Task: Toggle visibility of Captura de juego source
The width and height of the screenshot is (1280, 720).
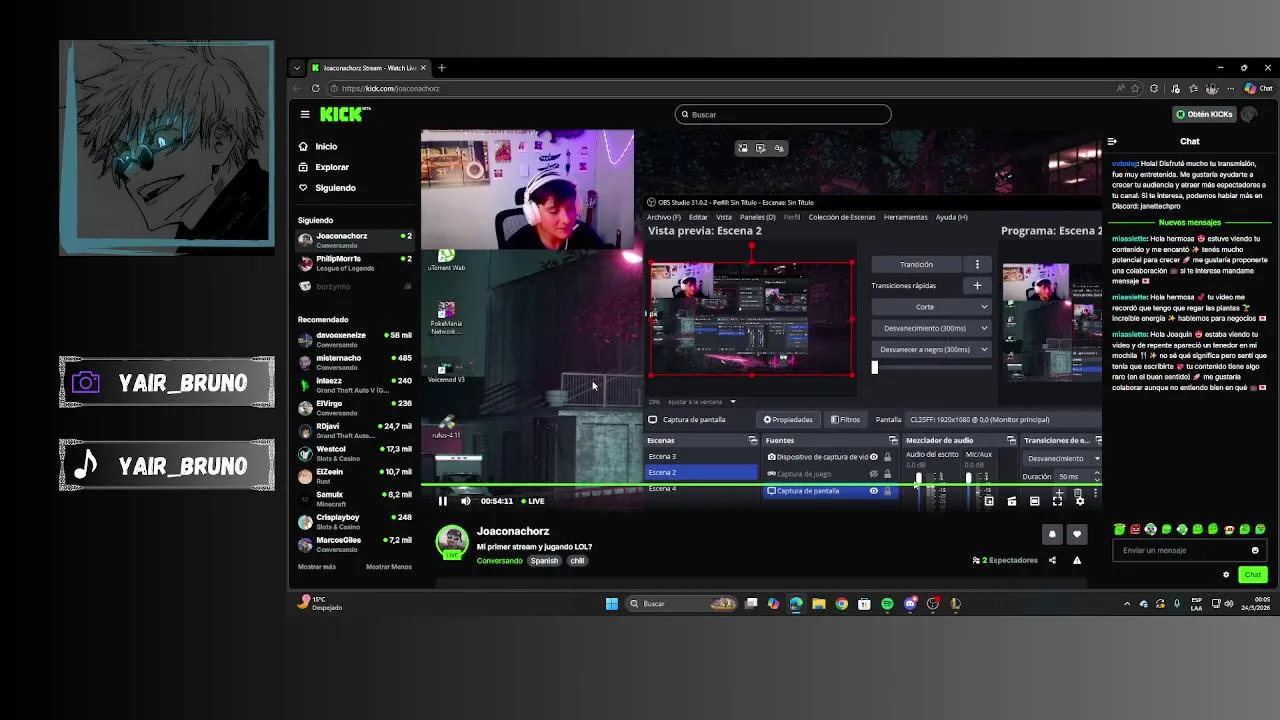Action: tap(873, 474)
